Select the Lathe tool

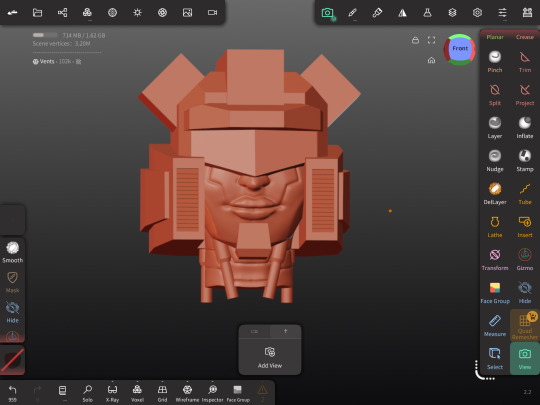point(495,227)
